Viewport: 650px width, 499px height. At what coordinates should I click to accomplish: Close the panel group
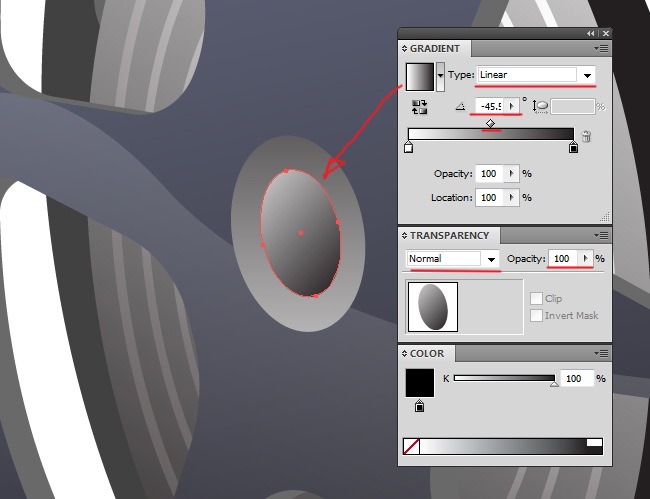pos(606,34)
